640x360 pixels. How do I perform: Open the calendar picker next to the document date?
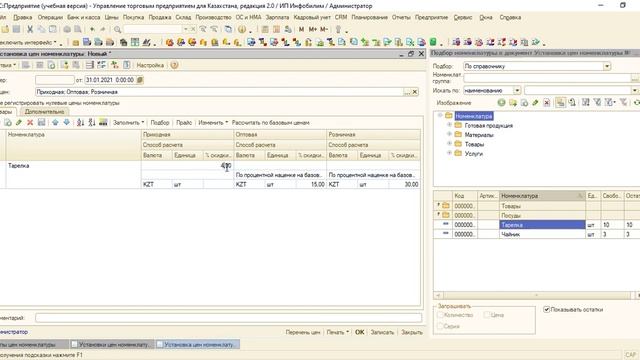click(140, 80)
